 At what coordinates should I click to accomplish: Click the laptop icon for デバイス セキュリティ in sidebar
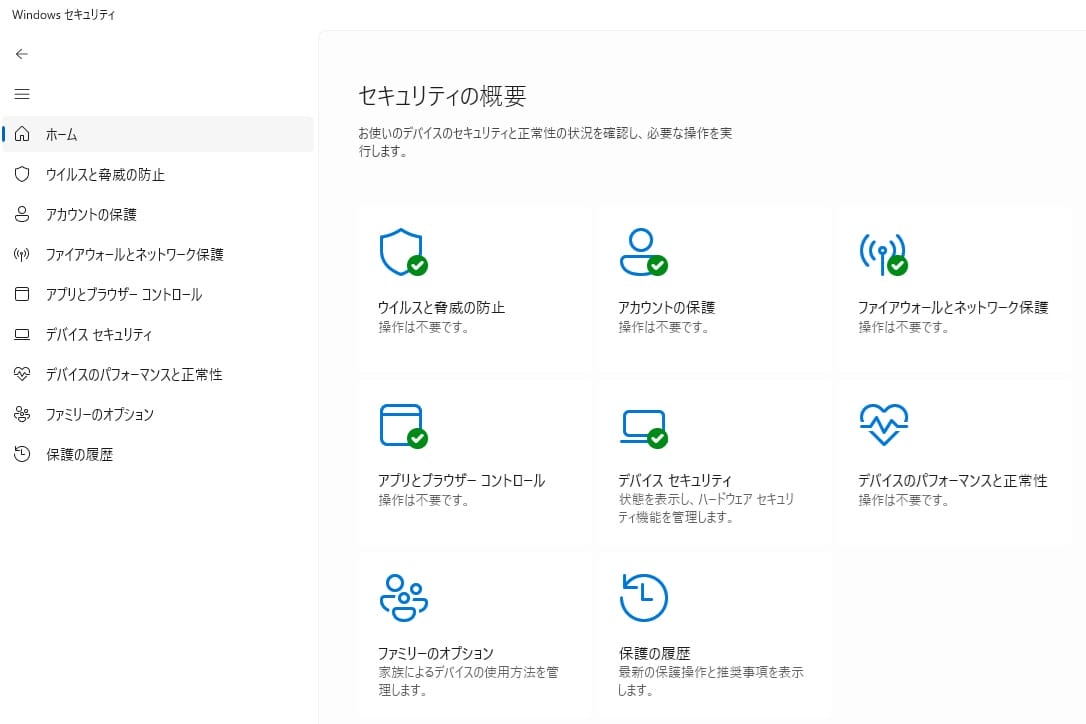(22, 335)
